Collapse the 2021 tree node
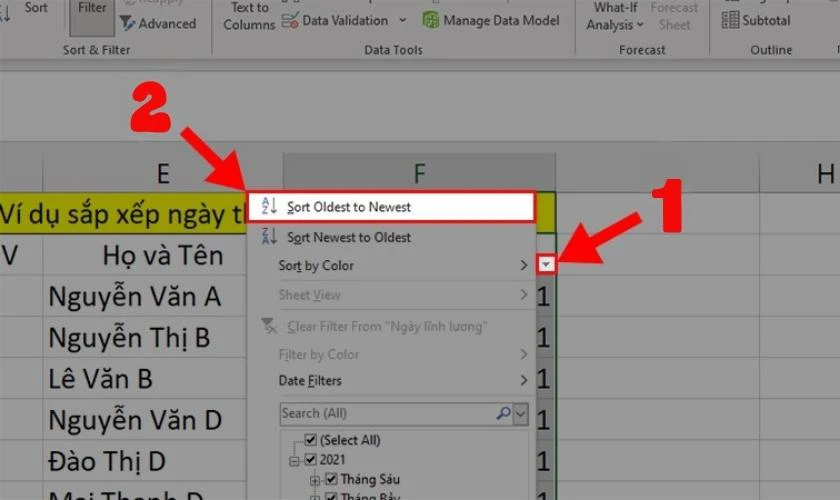Viewport: 840px width, 500px height. tap(295, 460)
